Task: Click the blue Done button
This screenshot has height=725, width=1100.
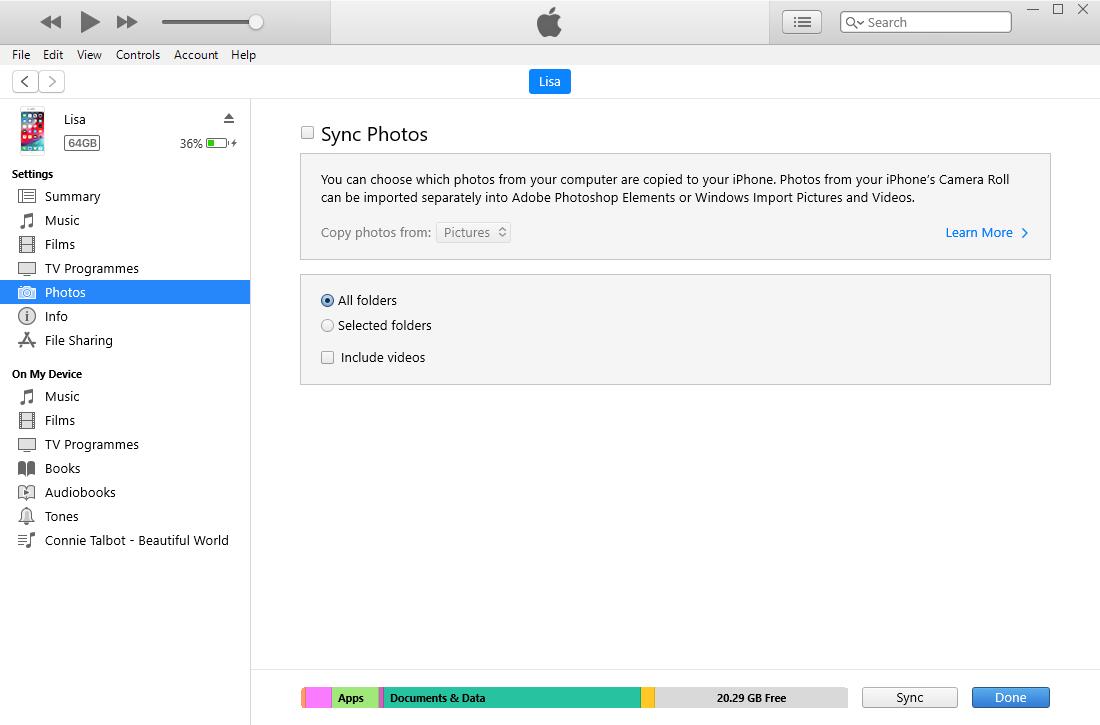Action: point(1010,698)
